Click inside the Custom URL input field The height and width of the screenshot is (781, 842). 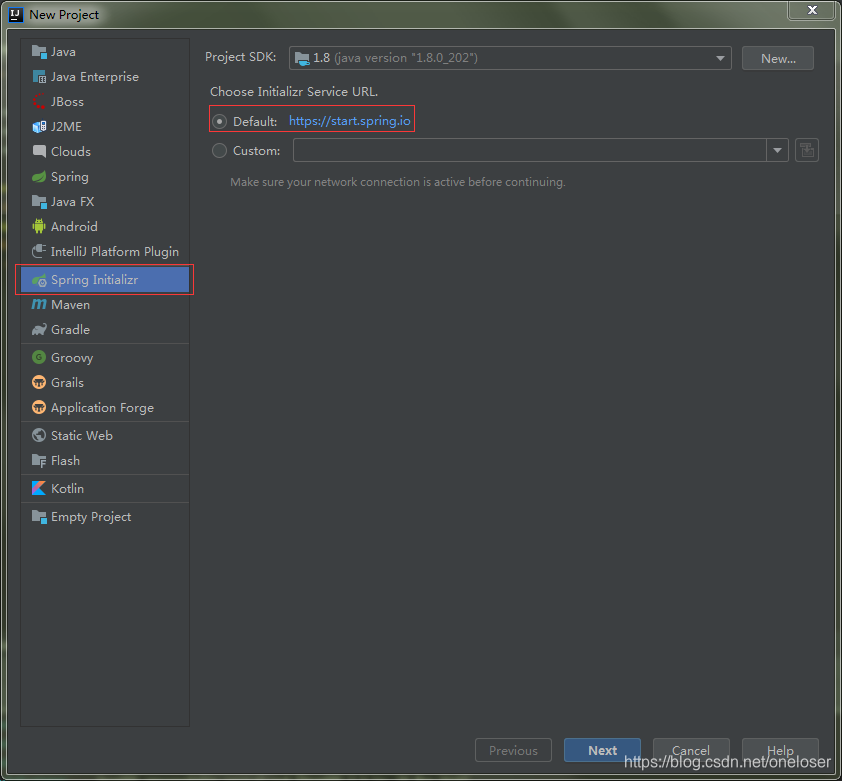click(529, 150)
